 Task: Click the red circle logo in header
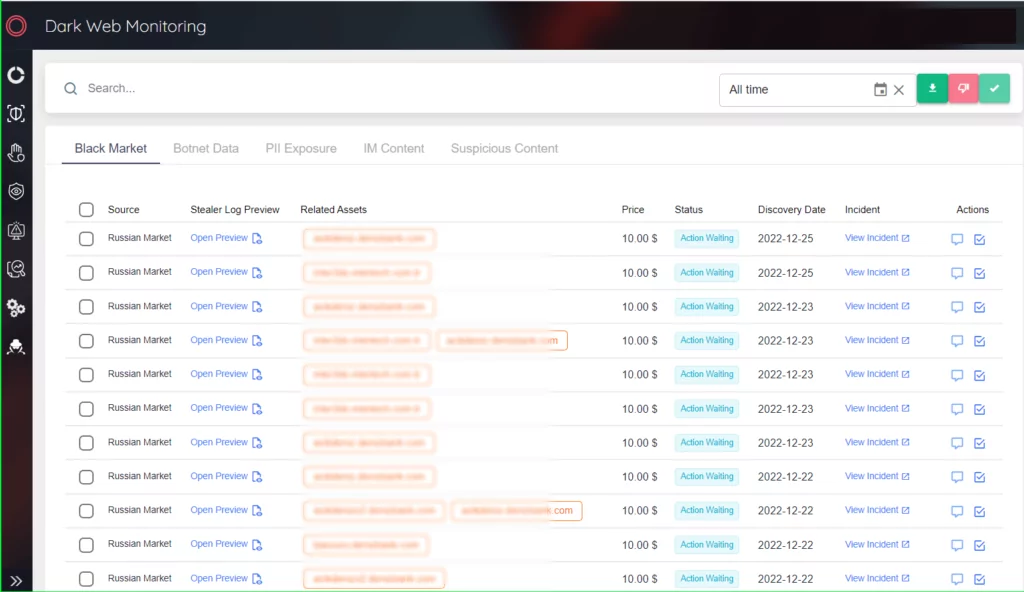coord(16,26)
